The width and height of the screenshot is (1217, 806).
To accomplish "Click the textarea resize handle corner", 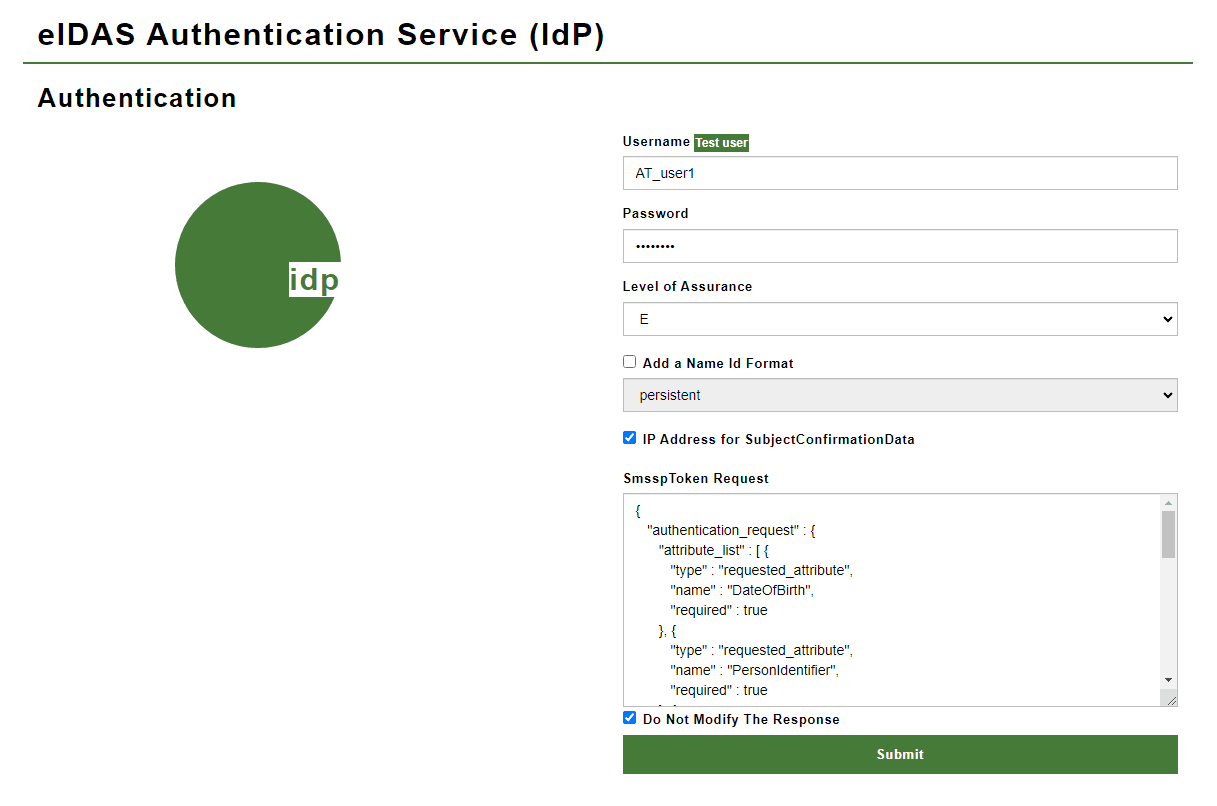I will point(1170,700).
